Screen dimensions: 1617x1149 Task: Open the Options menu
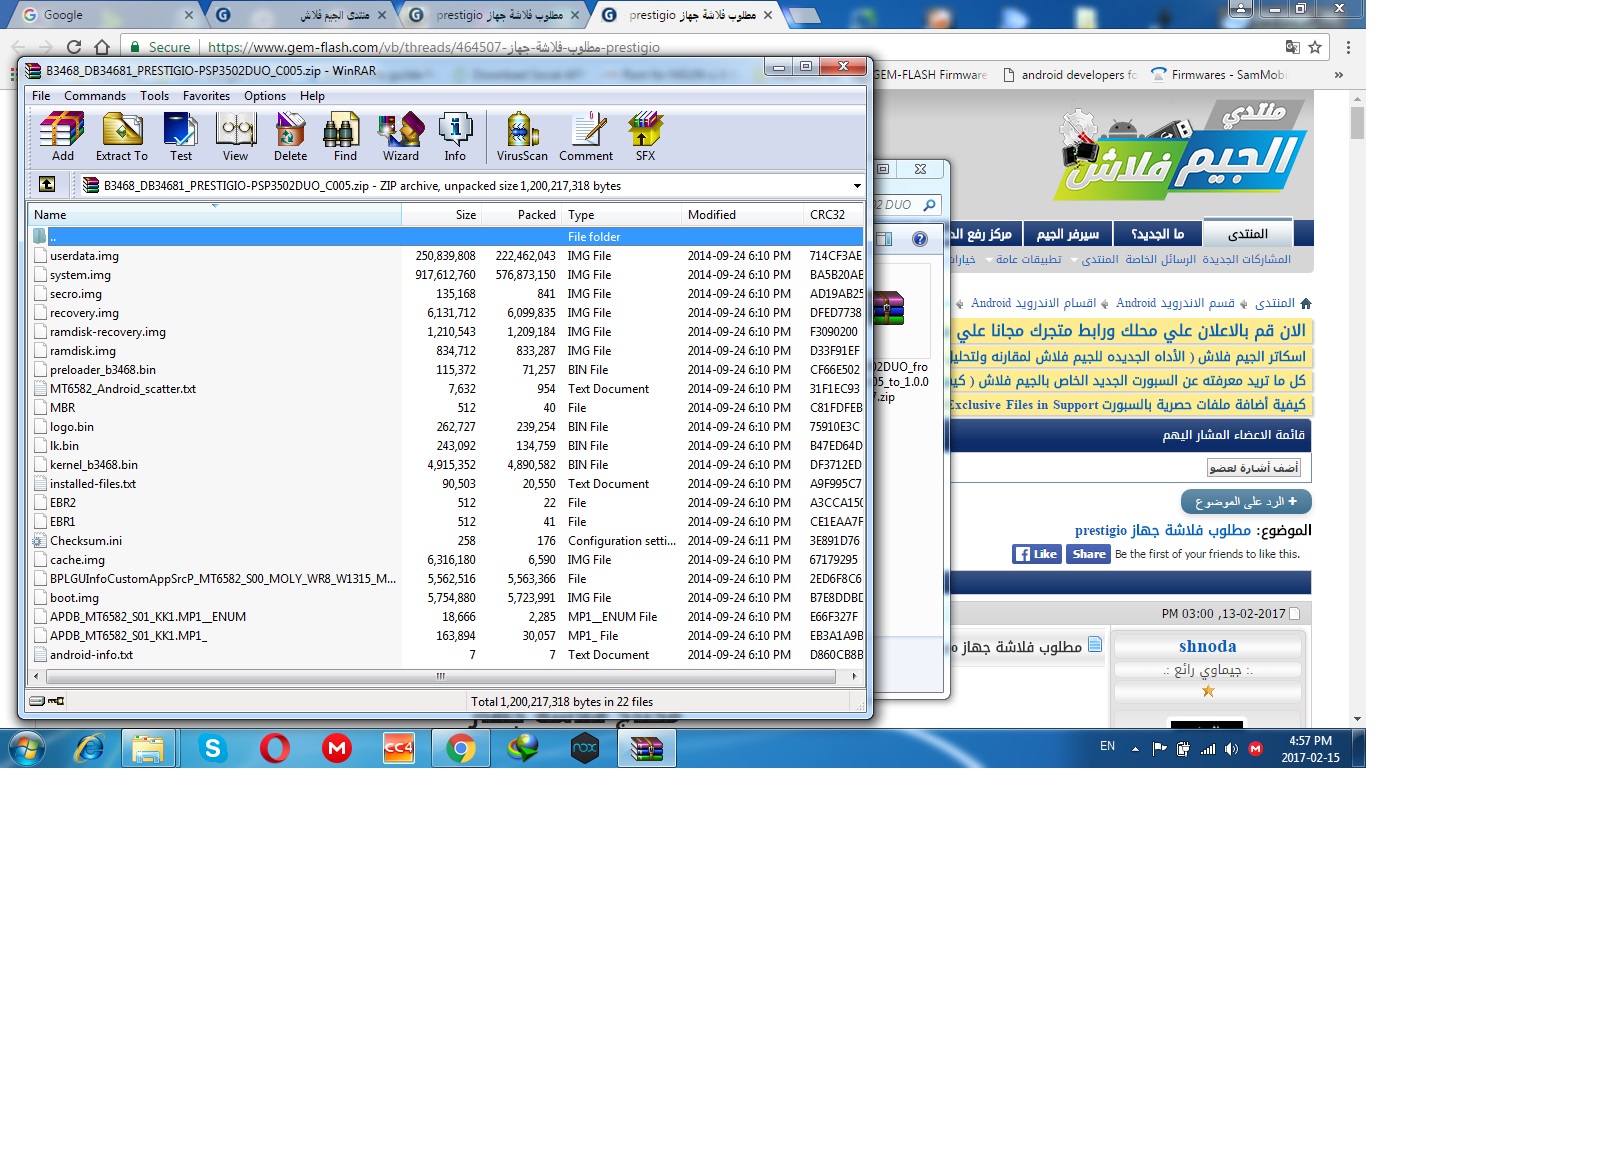pyautogui.click(x=265, y=96)
